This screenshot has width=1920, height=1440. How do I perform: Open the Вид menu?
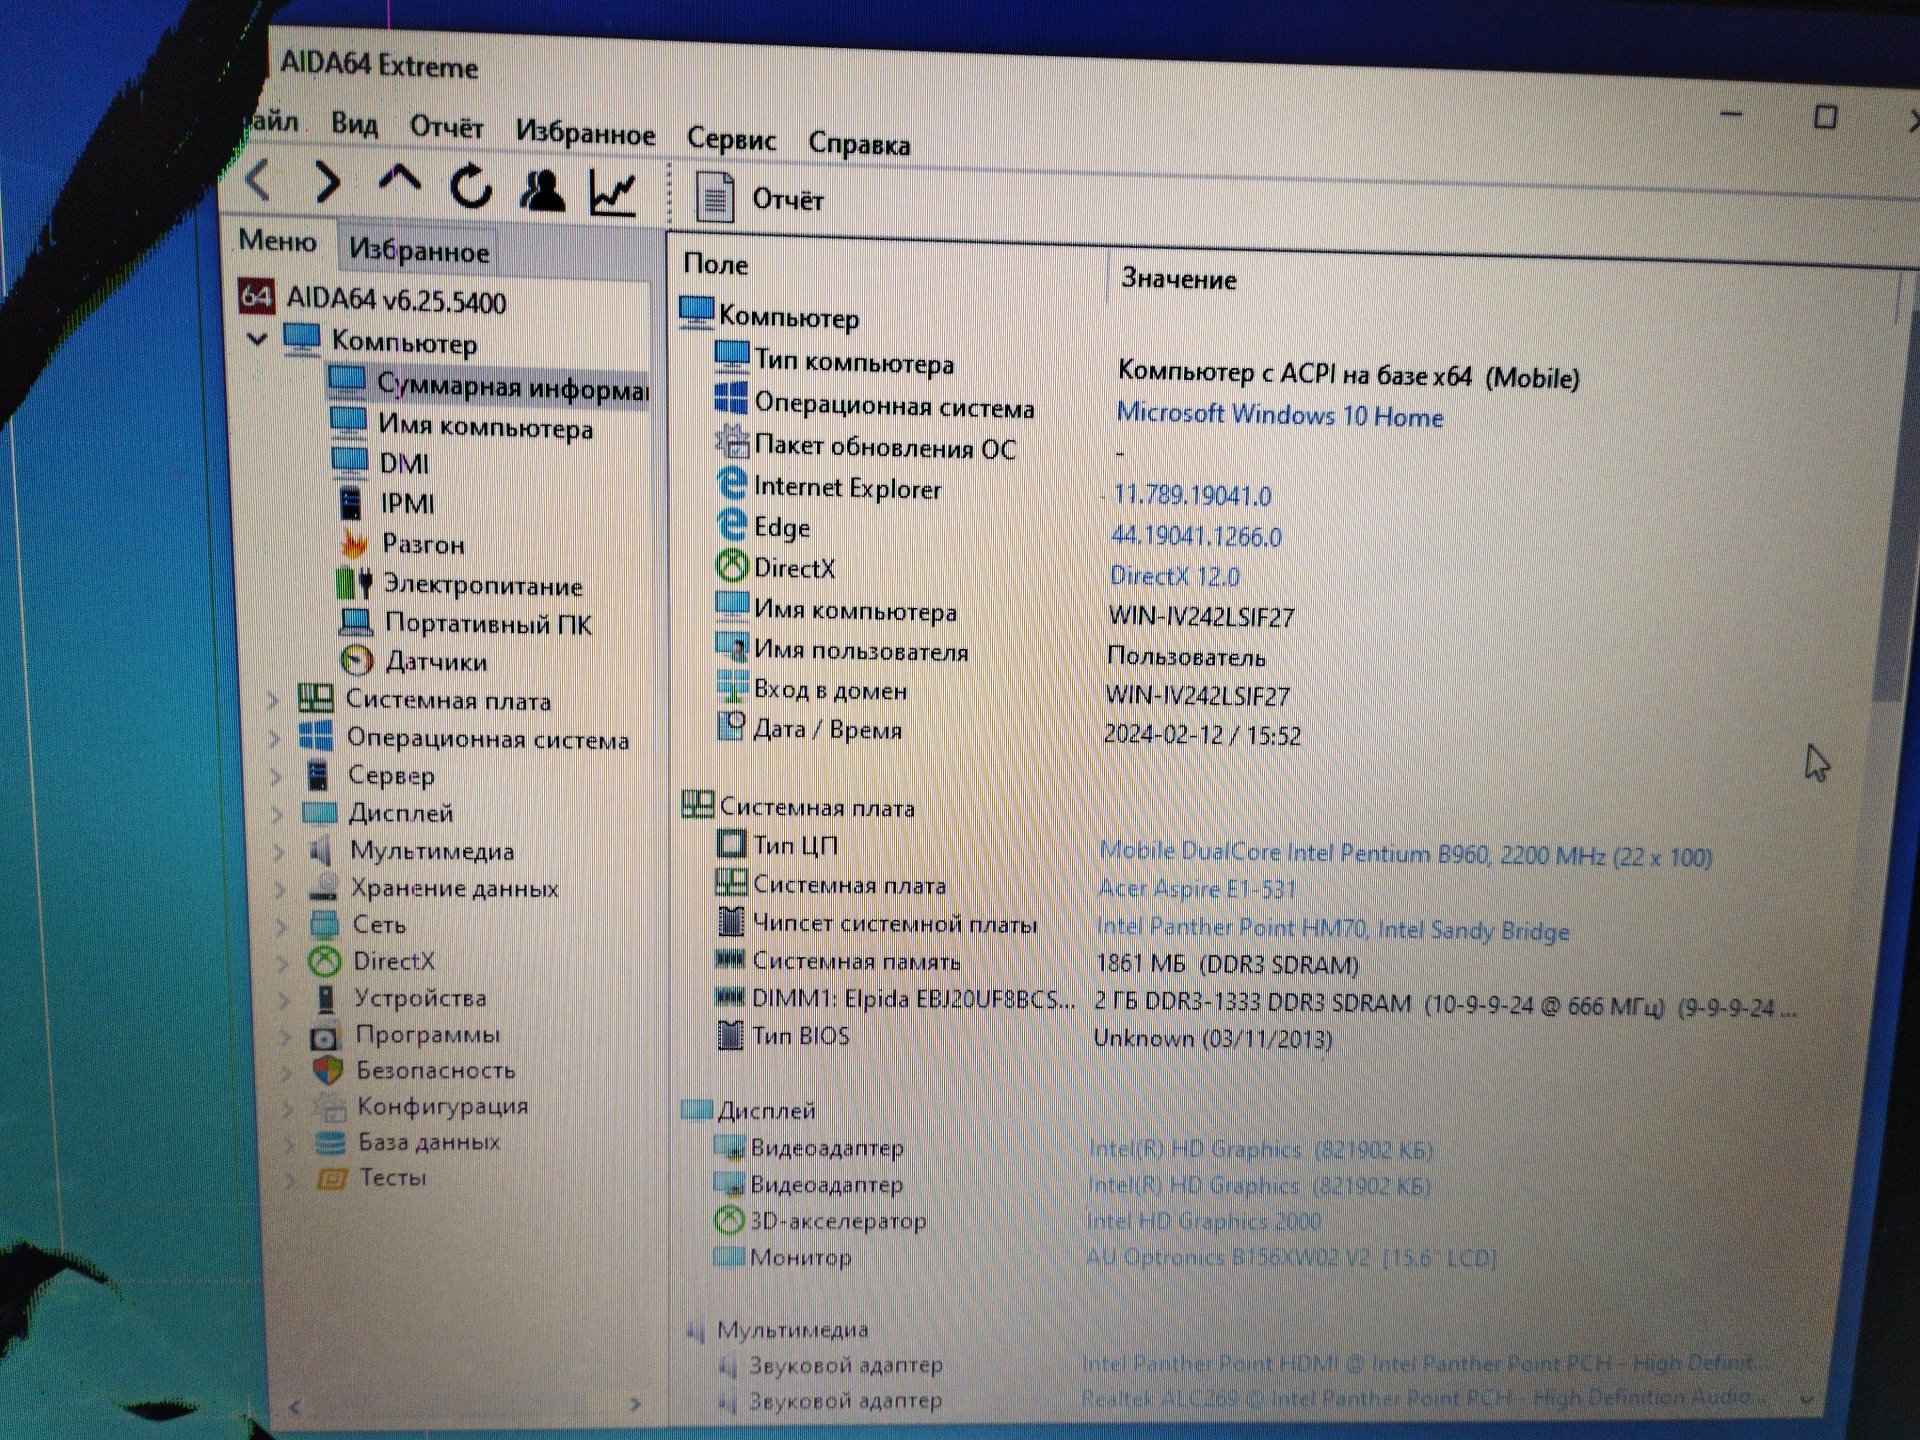point(354,124)
